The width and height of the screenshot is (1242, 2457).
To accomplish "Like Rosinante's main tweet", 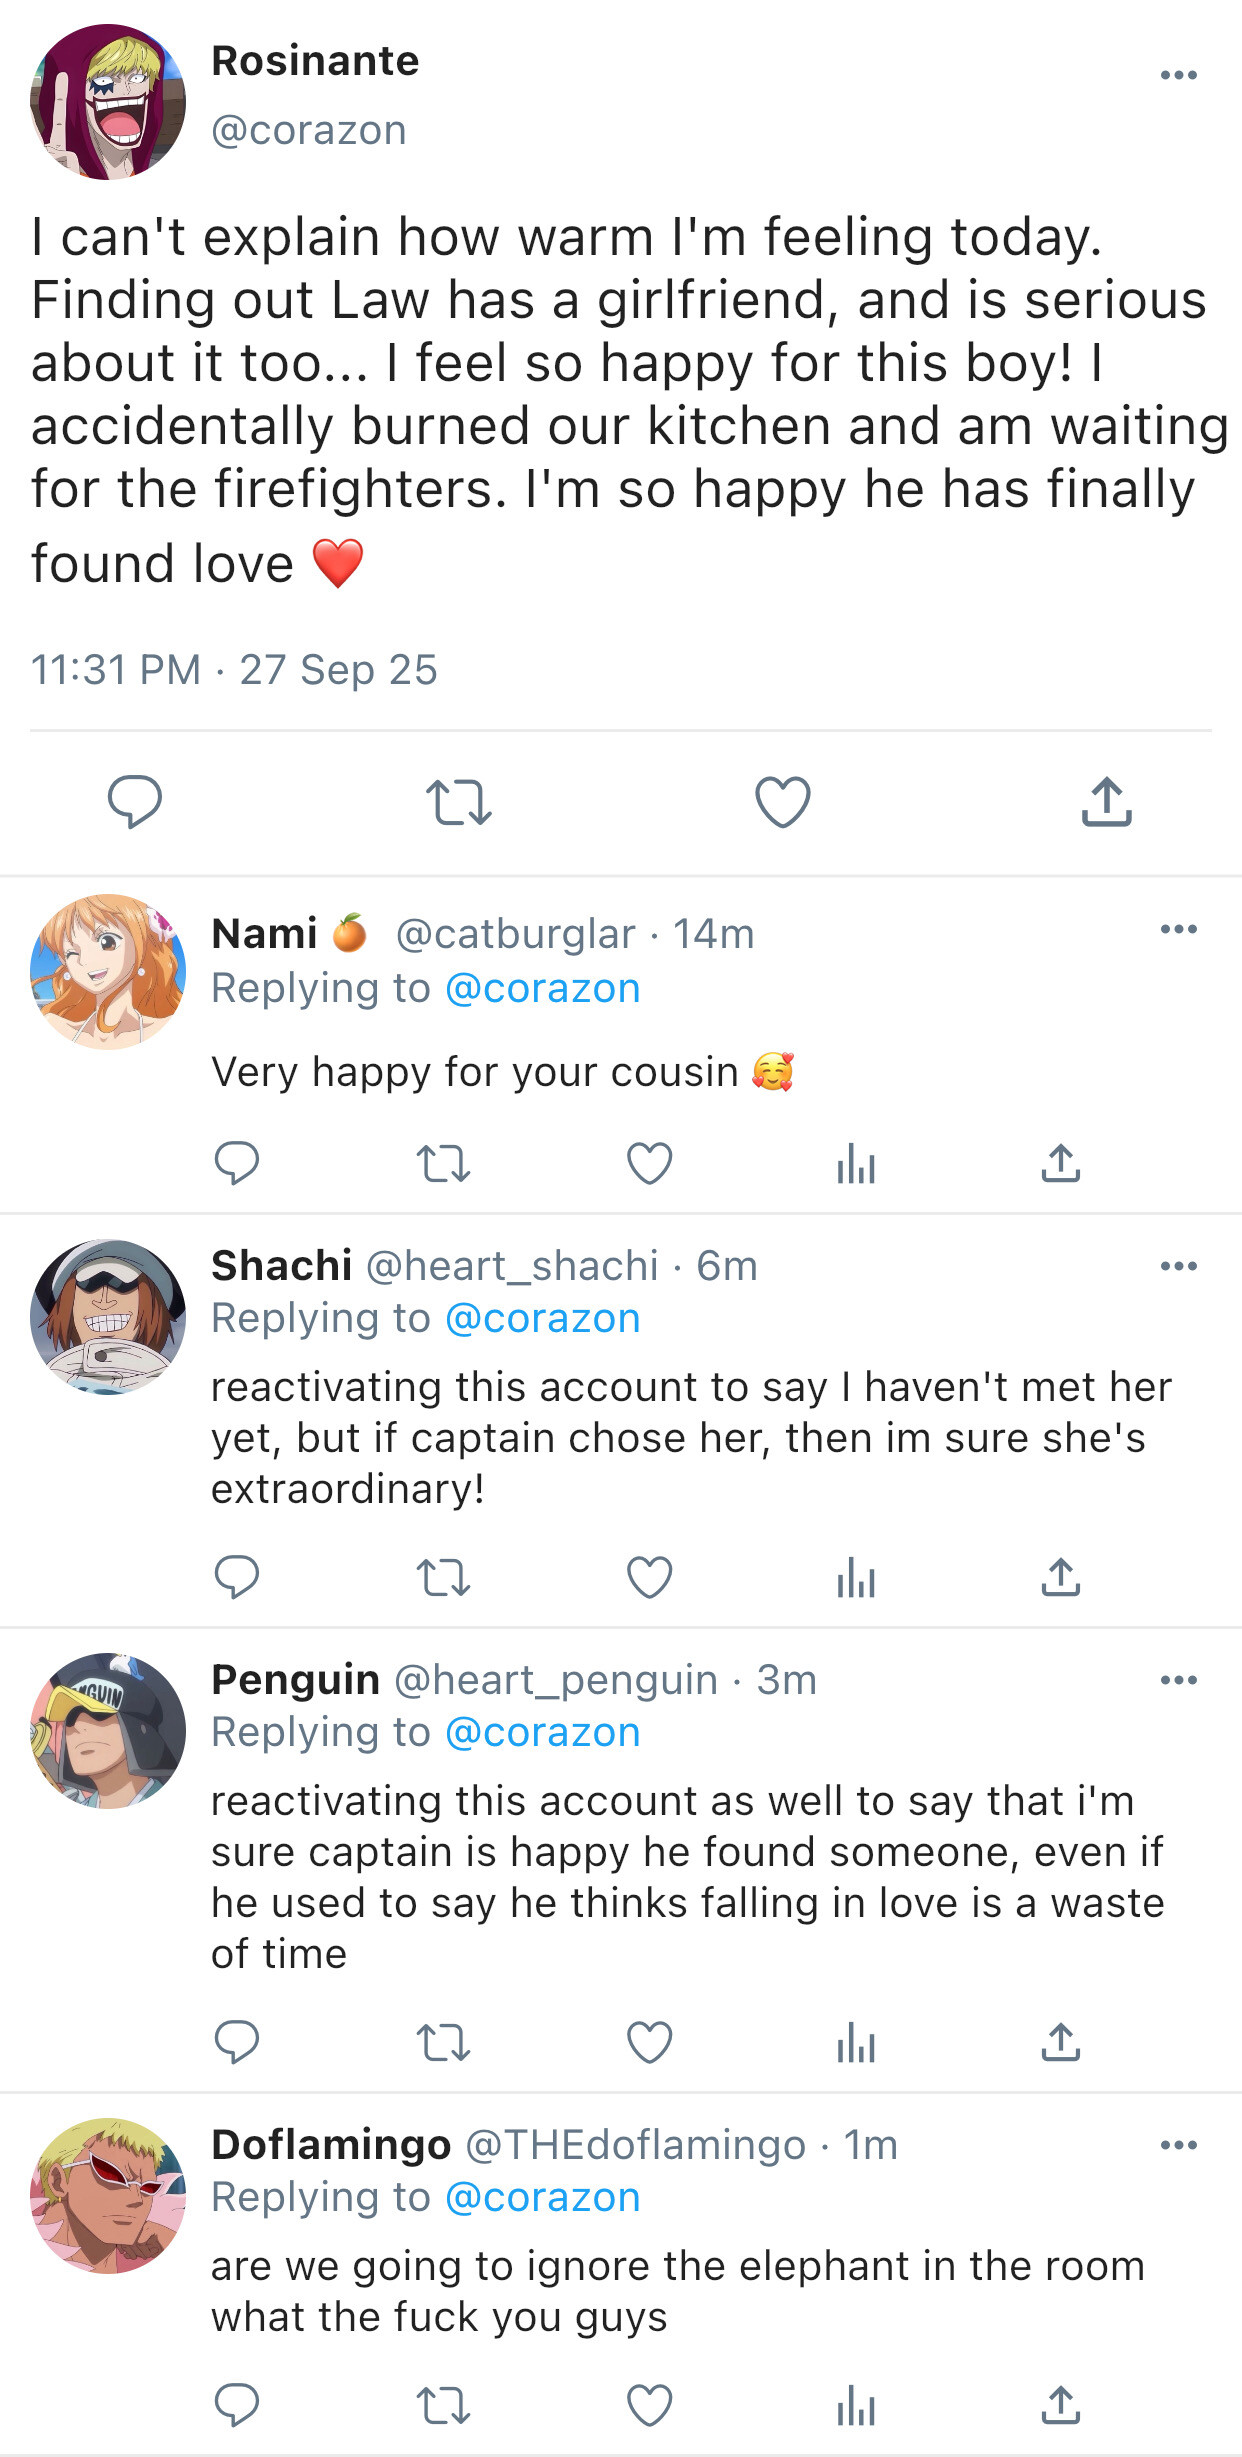I will (782, 802).
